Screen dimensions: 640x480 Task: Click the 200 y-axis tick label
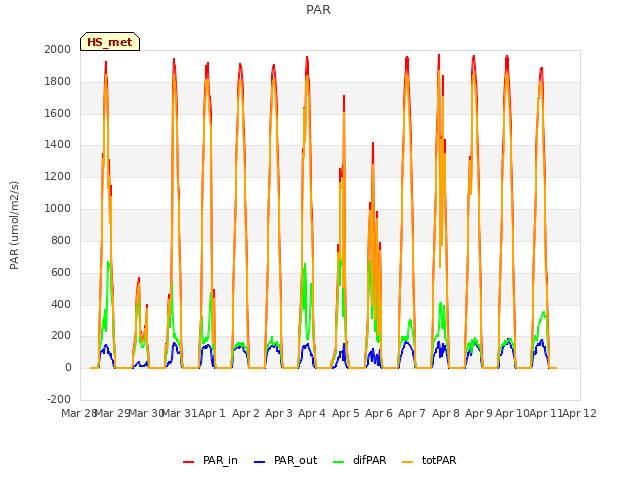tap(61, 336)
